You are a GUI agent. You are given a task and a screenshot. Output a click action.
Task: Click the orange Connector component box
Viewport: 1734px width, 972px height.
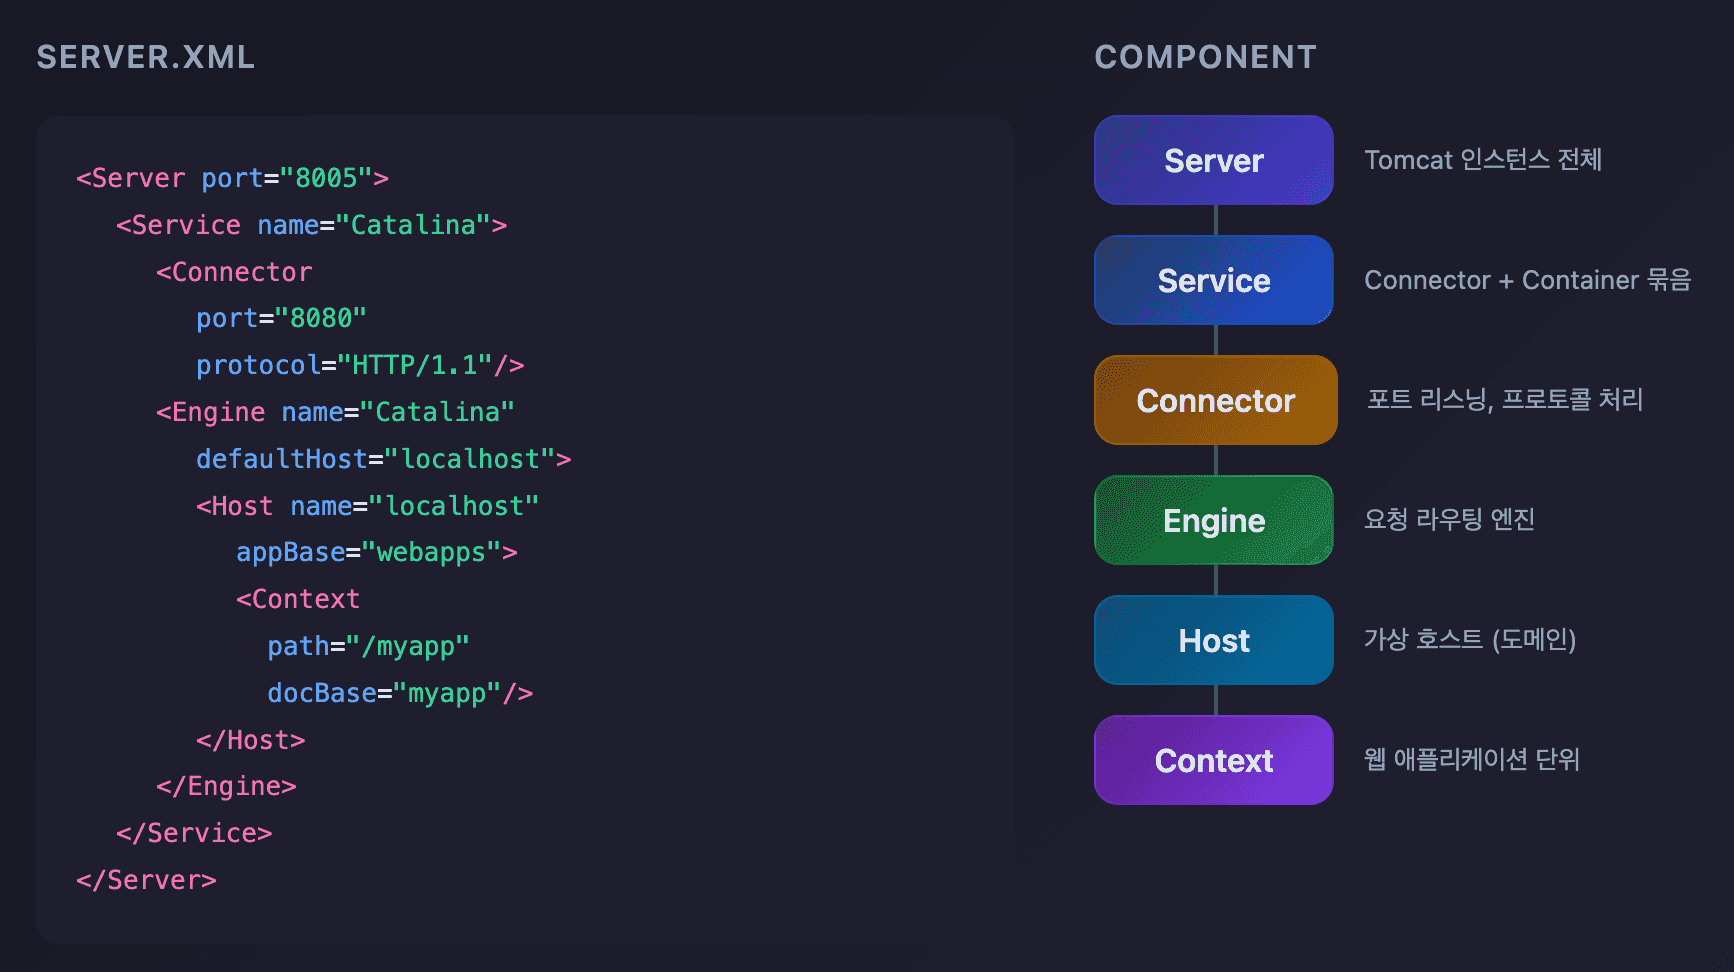tap(1215, 400)
